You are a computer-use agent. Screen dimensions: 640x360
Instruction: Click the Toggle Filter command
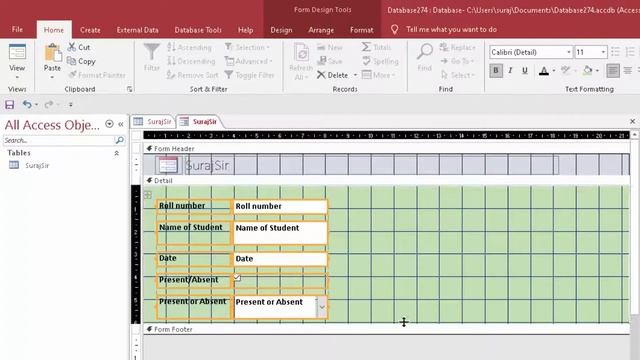tap(249, 75)
